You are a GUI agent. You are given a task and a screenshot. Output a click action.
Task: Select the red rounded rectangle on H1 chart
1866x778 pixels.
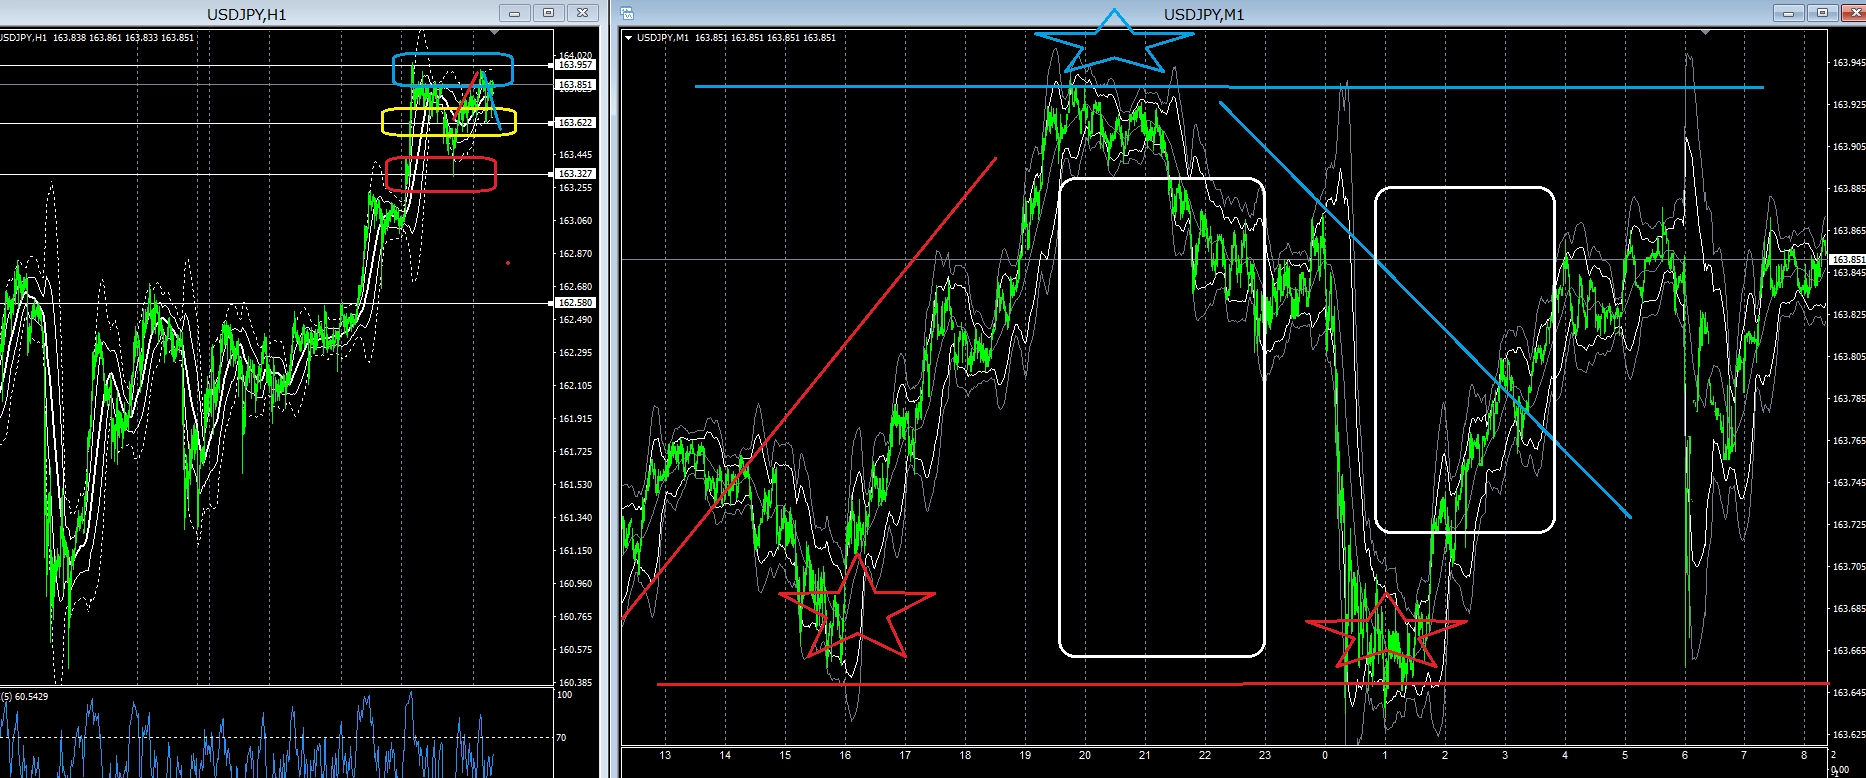(441, 174)
